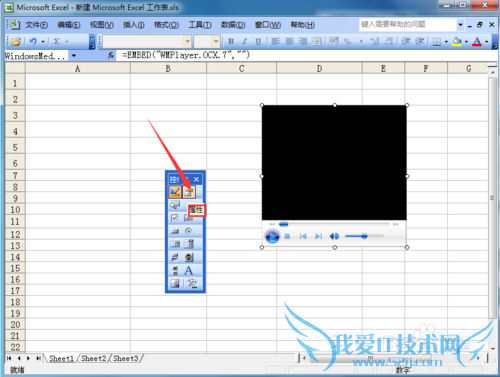Image resolution: width=500 pixels, height=377 pixels.
Task: Apply Comma style format
Action: click(x=361, y=41)
